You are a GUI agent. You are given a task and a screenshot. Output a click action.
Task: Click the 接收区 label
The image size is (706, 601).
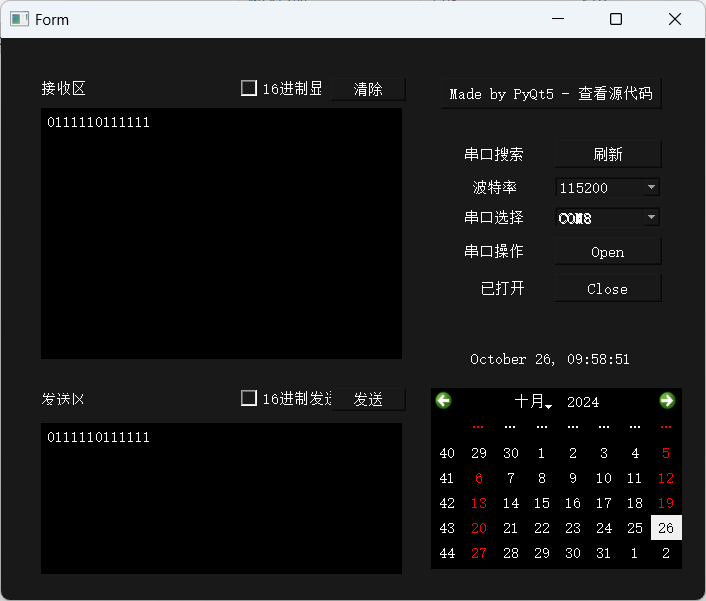coord(63,88)
